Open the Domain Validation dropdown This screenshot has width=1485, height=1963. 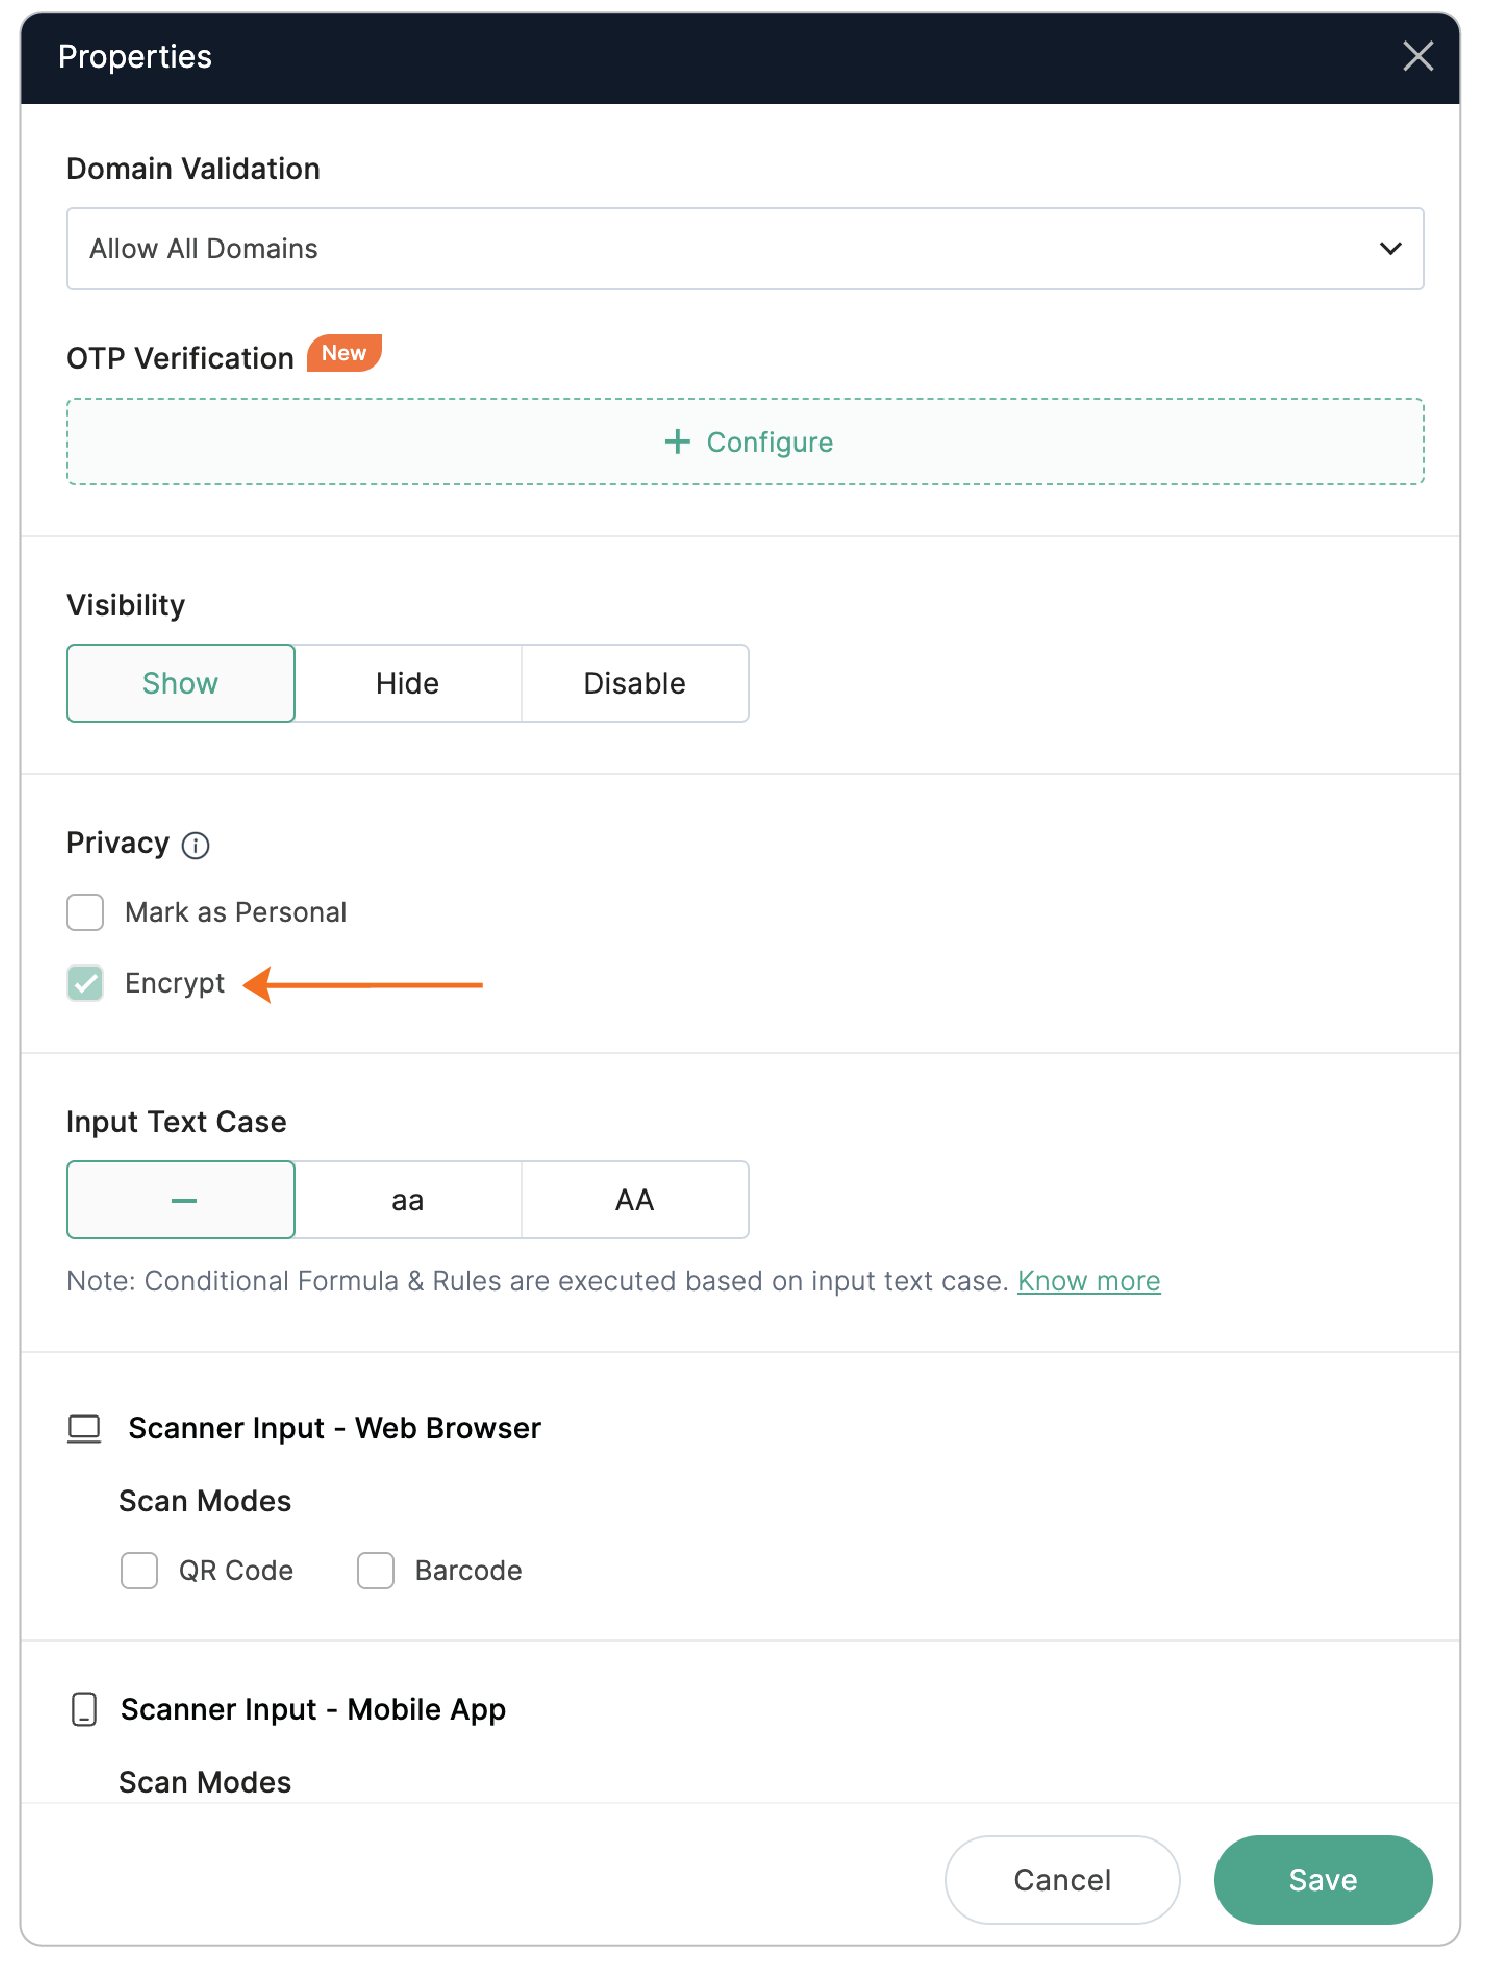(744, 249)
